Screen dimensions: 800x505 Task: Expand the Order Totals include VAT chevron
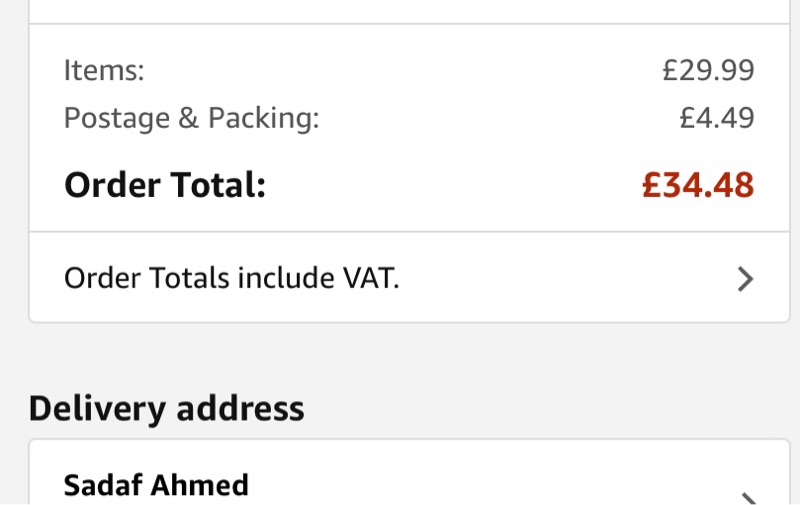(745, 279)
